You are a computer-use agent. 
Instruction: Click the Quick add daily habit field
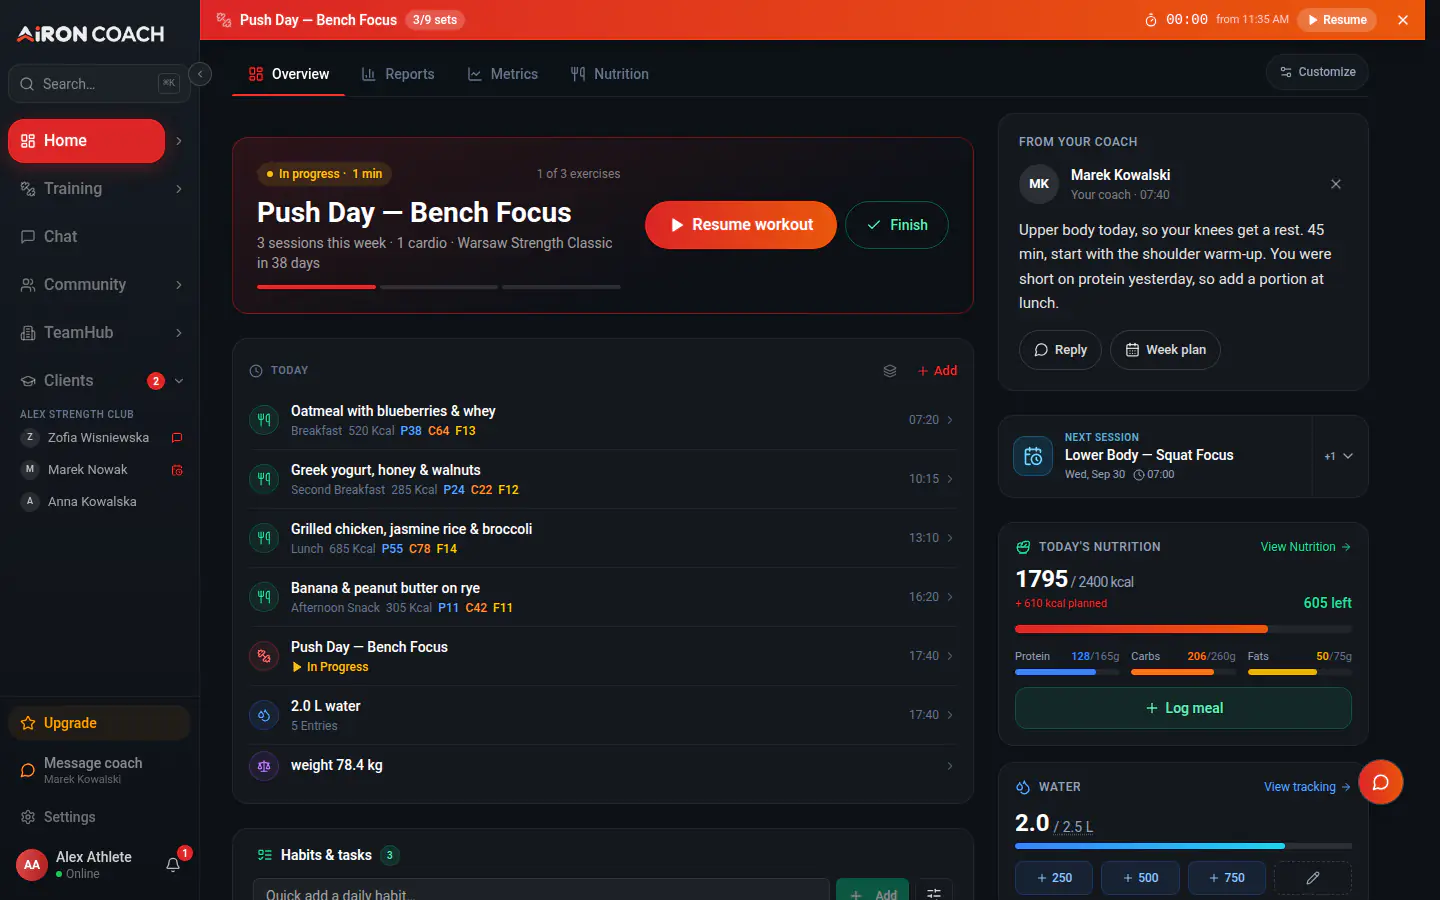(541, 890)
